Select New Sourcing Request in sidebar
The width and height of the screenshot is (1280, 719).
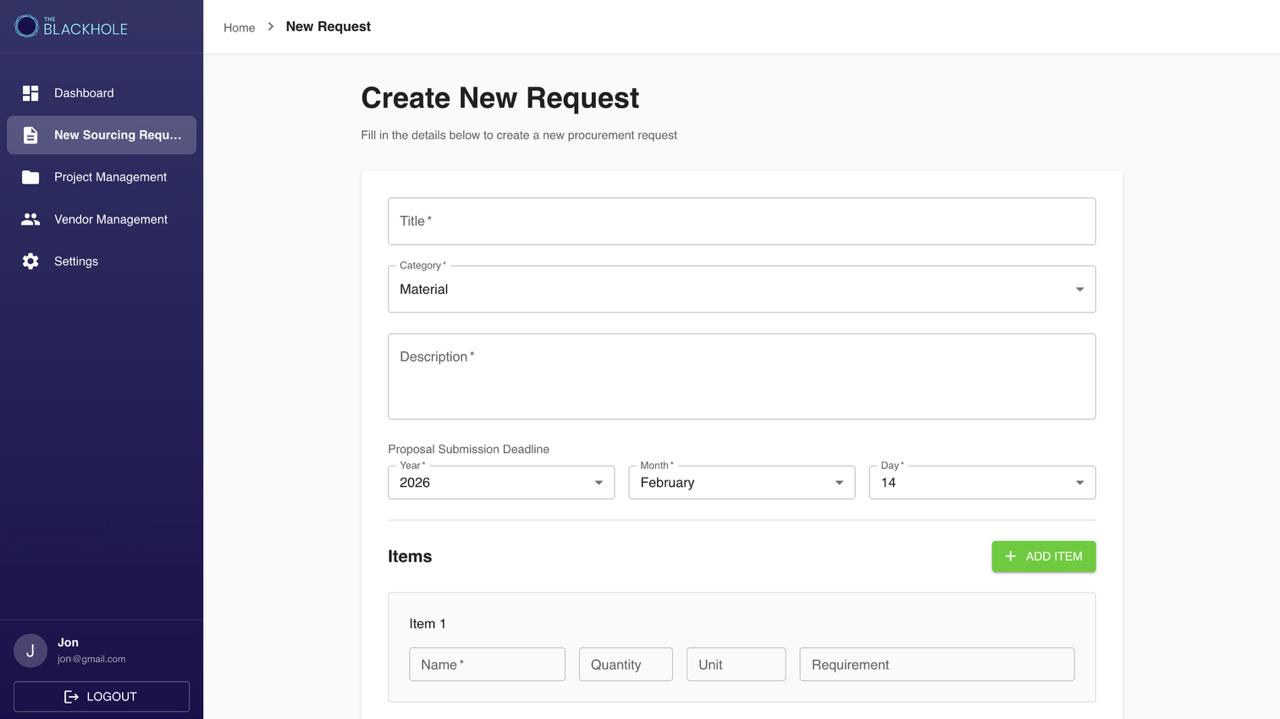(x=101, y=135)
